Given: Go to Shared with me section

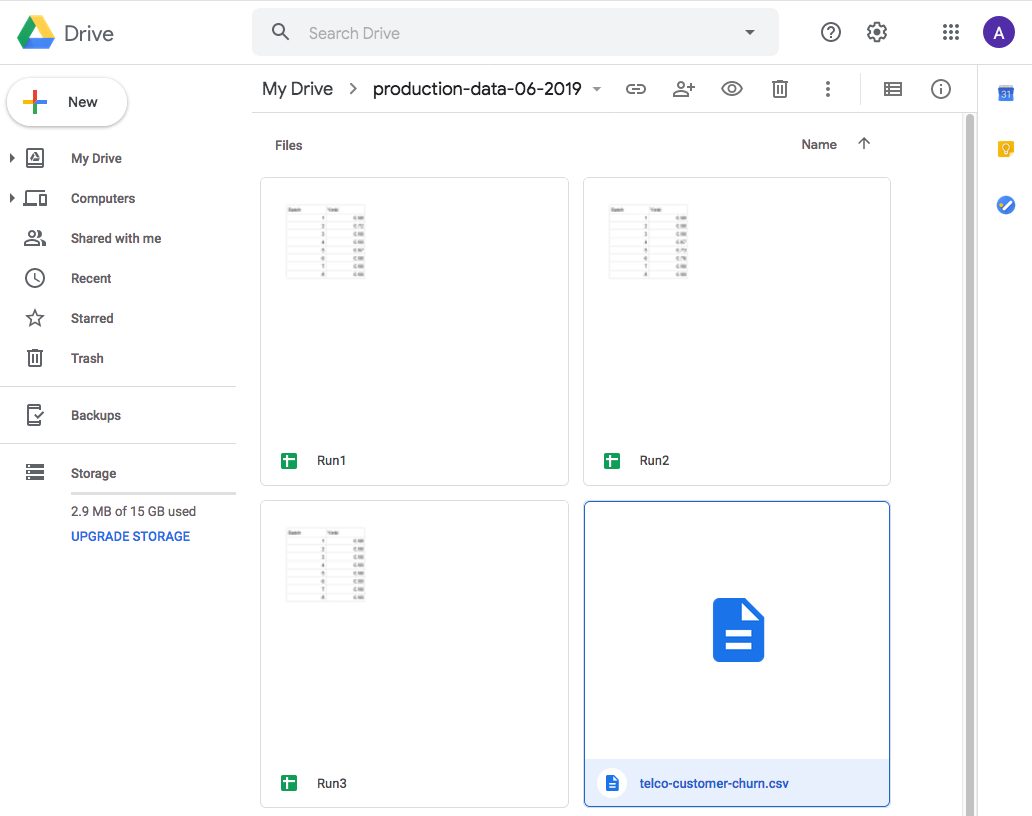Looking at the screenshot, I should tap(116, 238).
